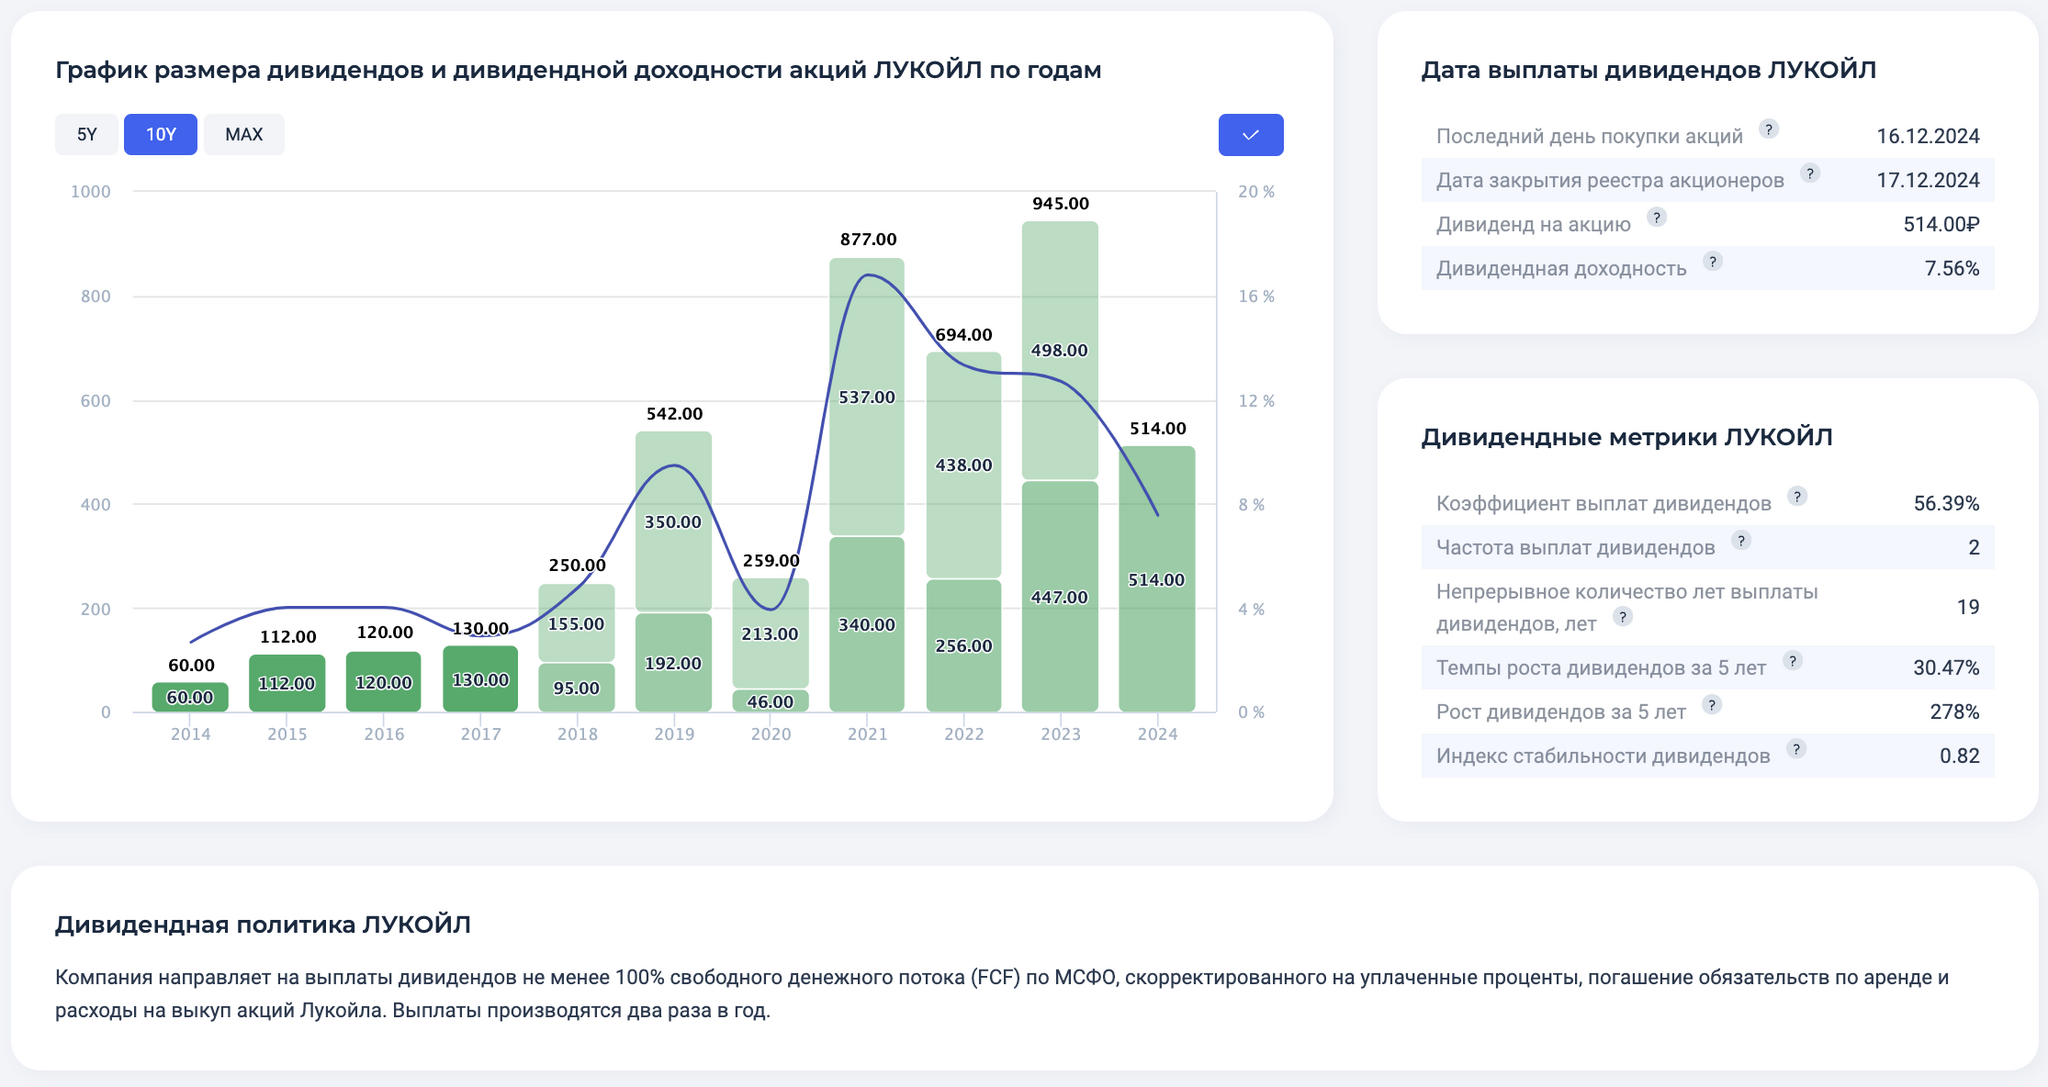The height and width of the screenshot is (1087, 2048).
Task: Click the 19 continuous years value
Action: 1968,607
